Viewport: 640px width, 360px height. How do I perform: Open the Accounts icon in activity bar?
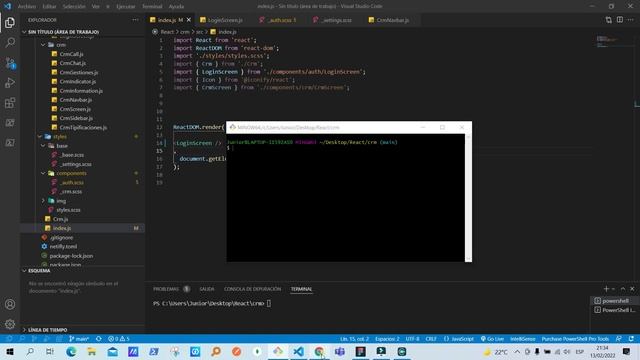coord(10,304)
